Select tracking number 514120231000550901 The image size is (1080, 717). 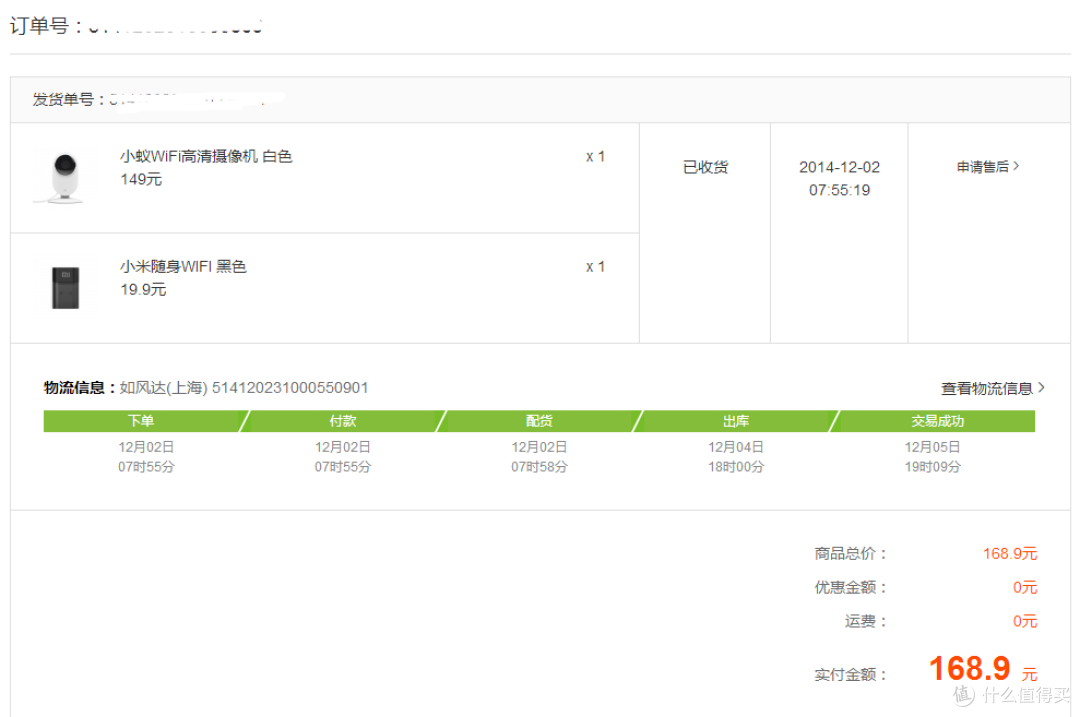click(290, 388)
